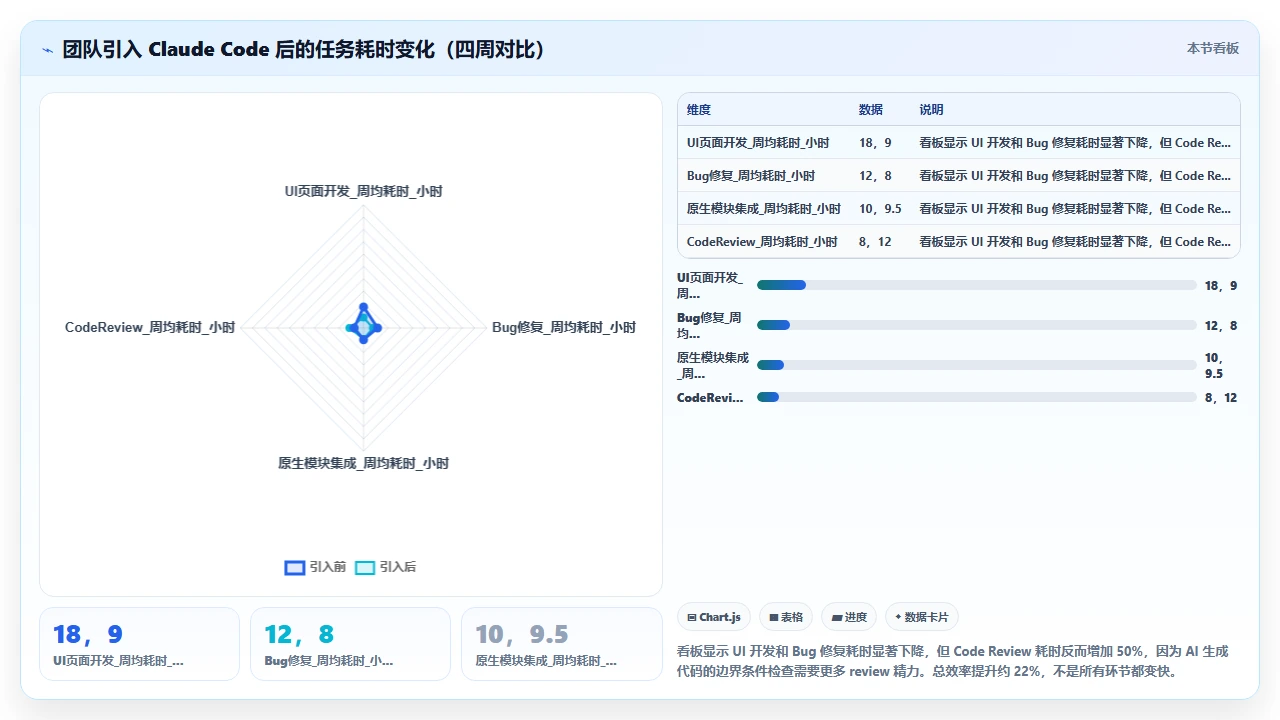Select the 进度 chip

(x=850, y=617)
